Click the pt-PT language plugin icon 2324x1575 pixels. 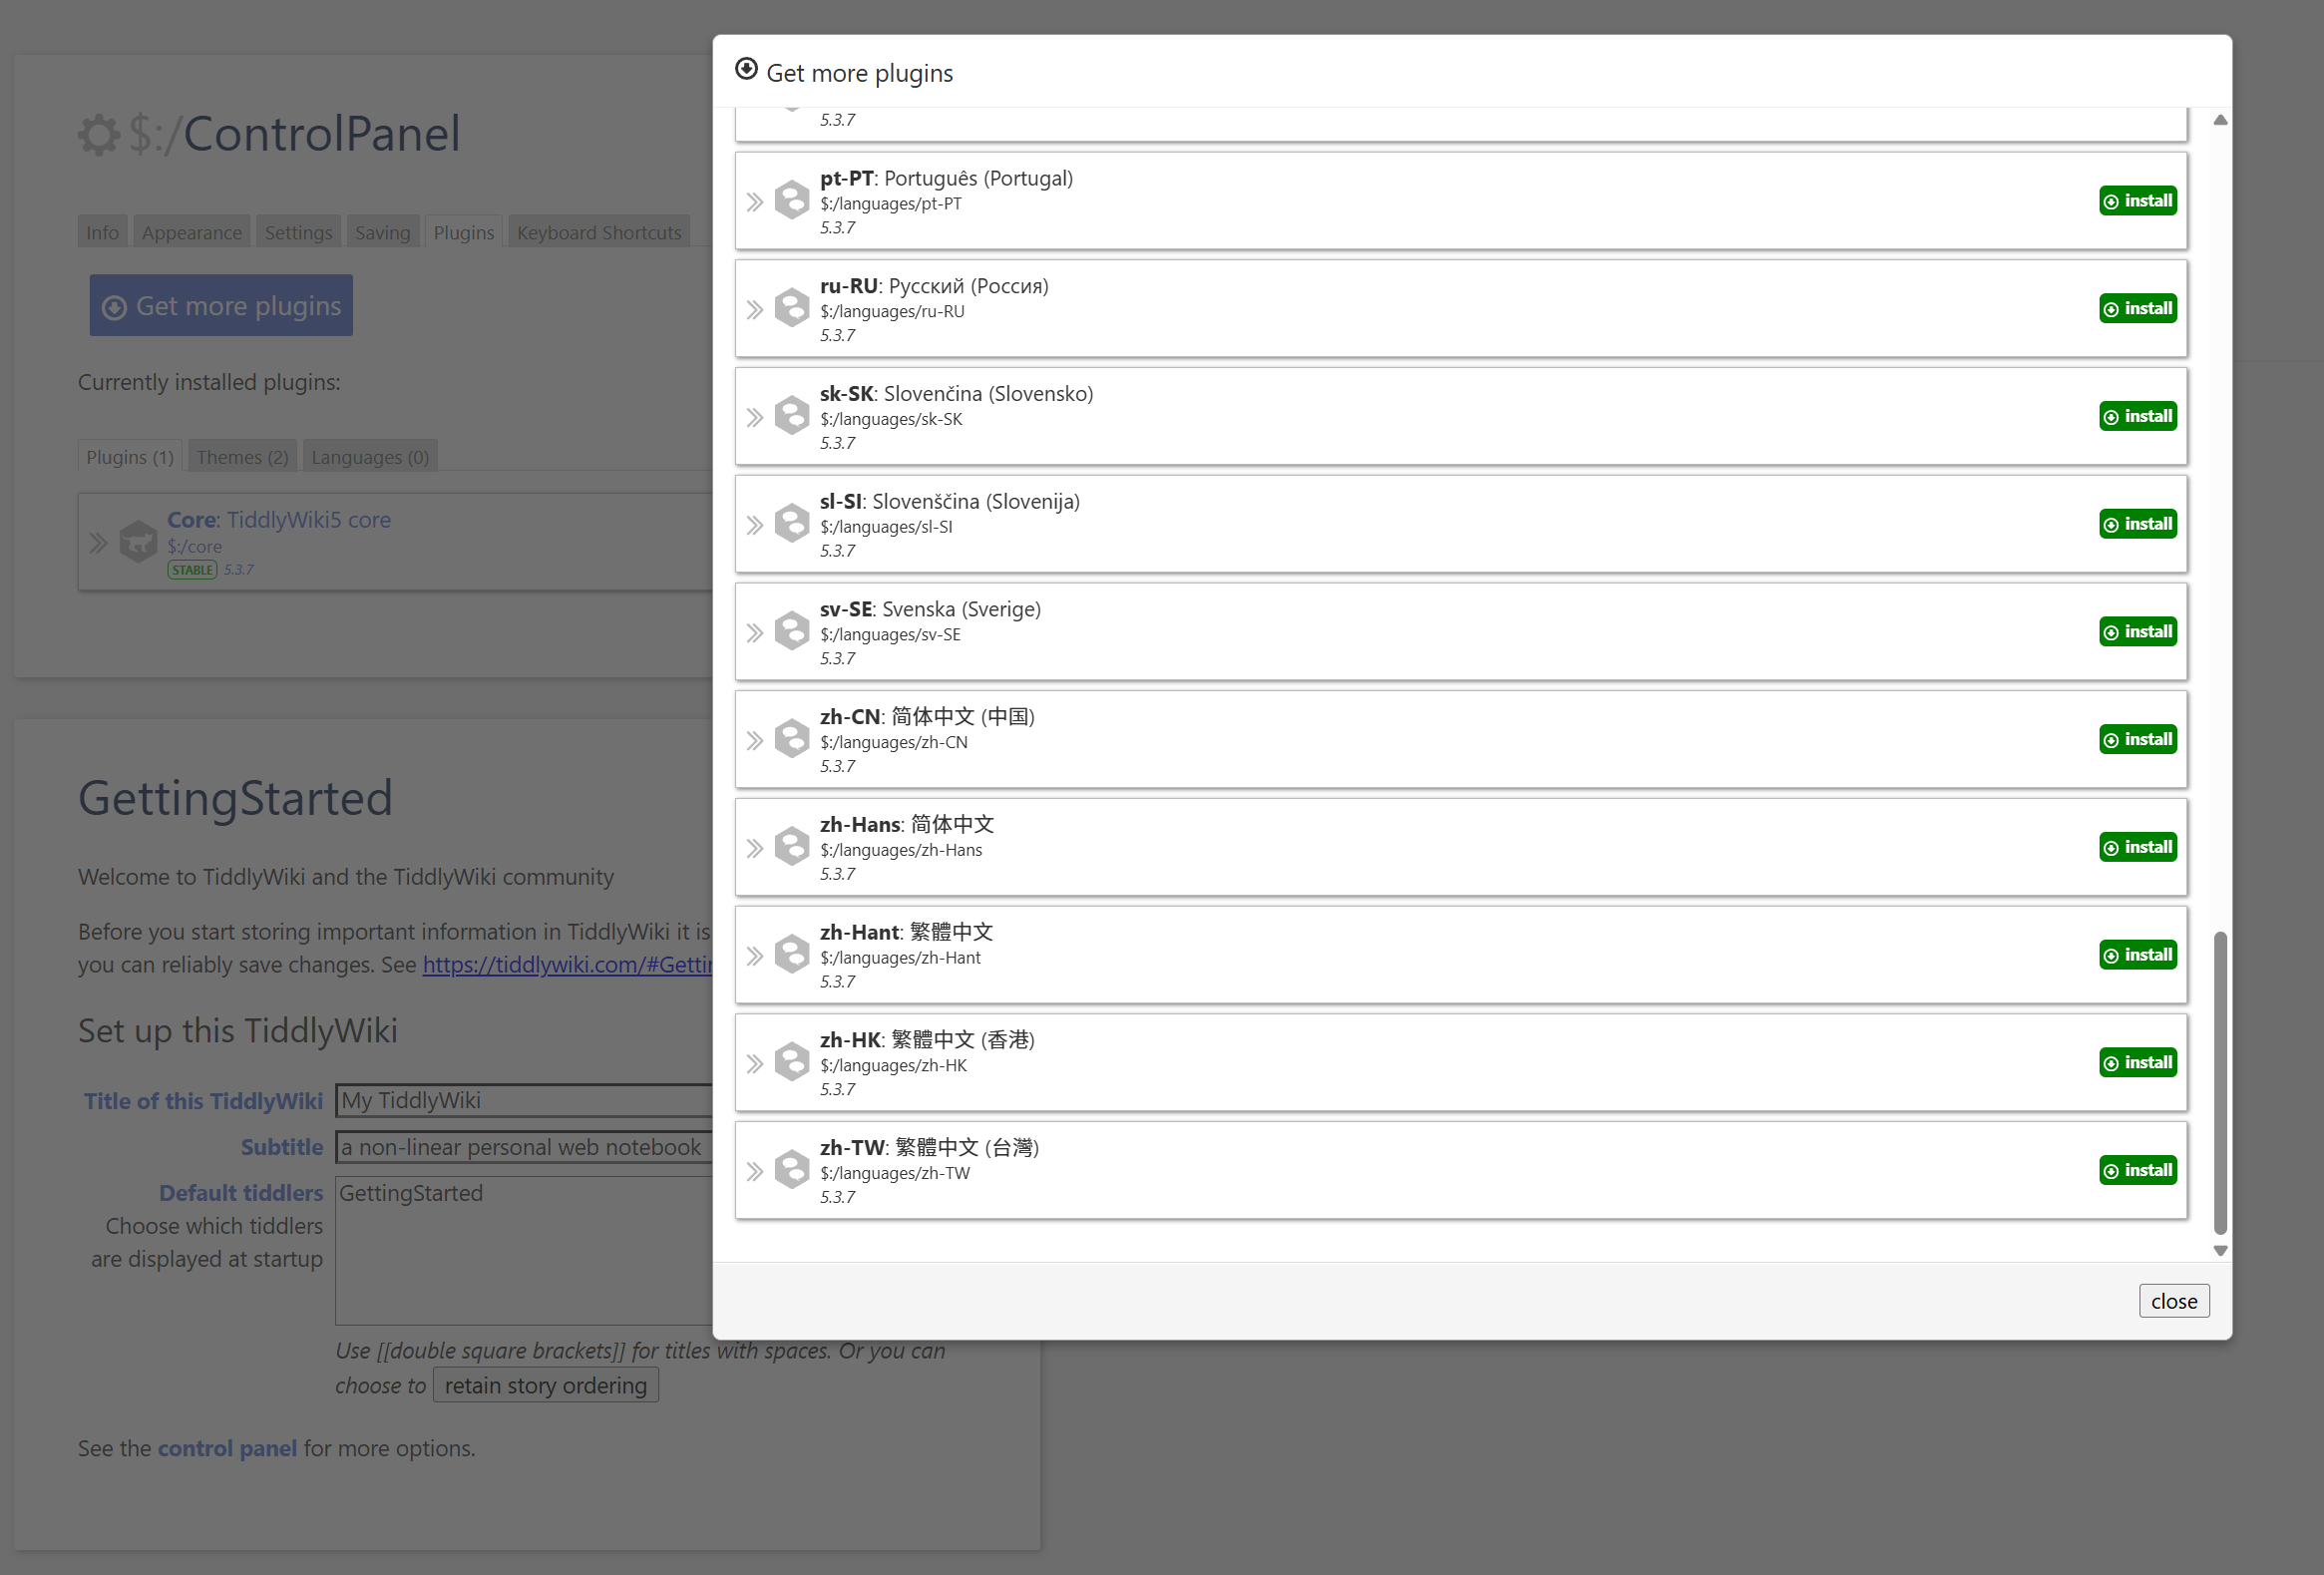(x=792, y=201)
